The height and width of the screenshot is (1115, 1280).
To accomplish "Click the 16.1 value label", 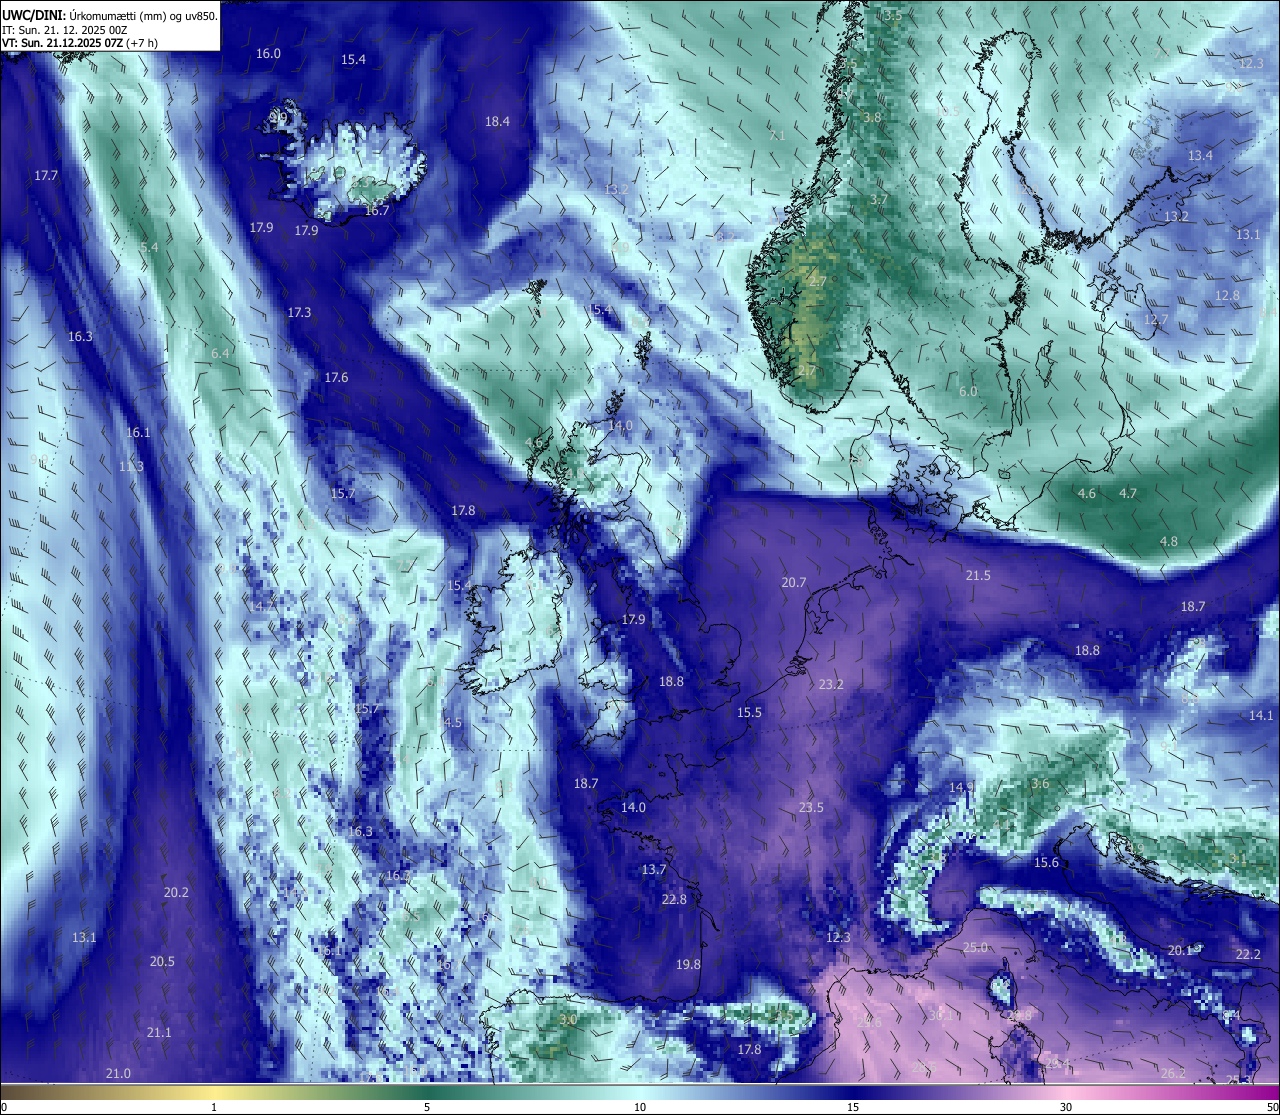I will tap(138, 433).
